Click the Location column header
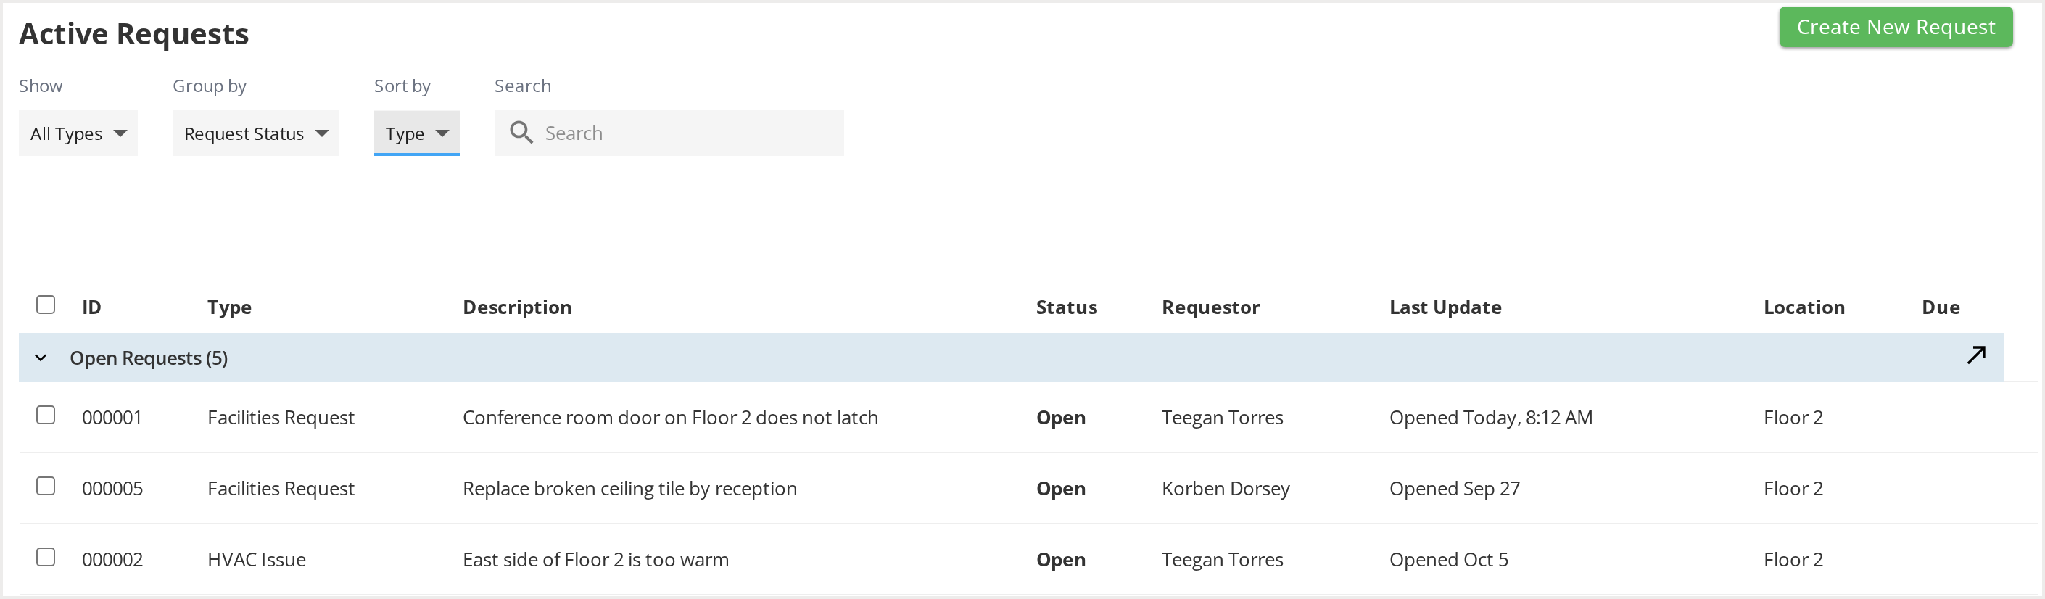Viewport: 2045px width, 599px height. [x=1804, y=307]
